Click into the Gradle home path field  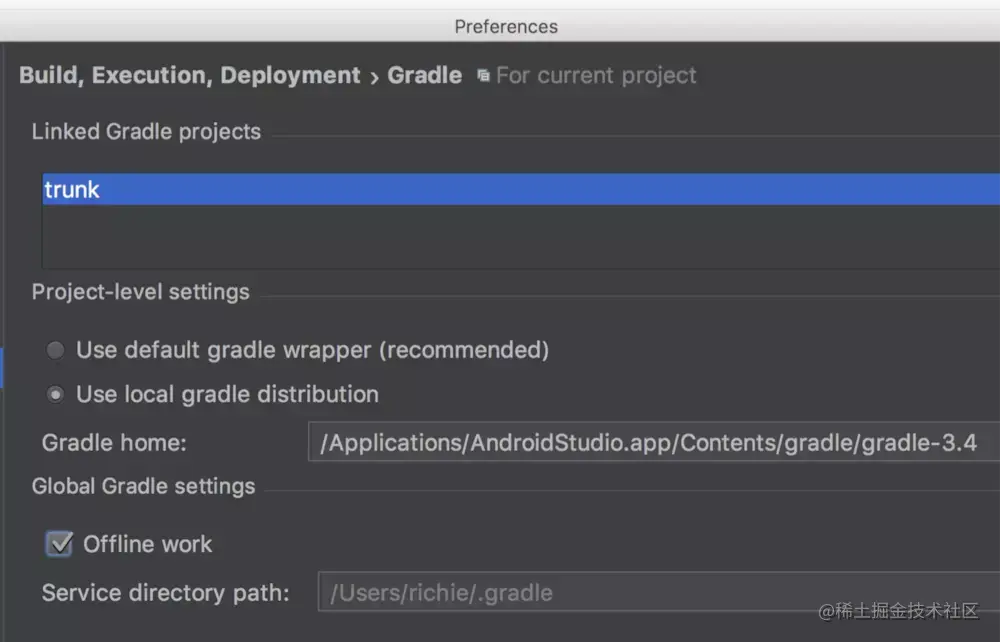(x=650, y=442)
